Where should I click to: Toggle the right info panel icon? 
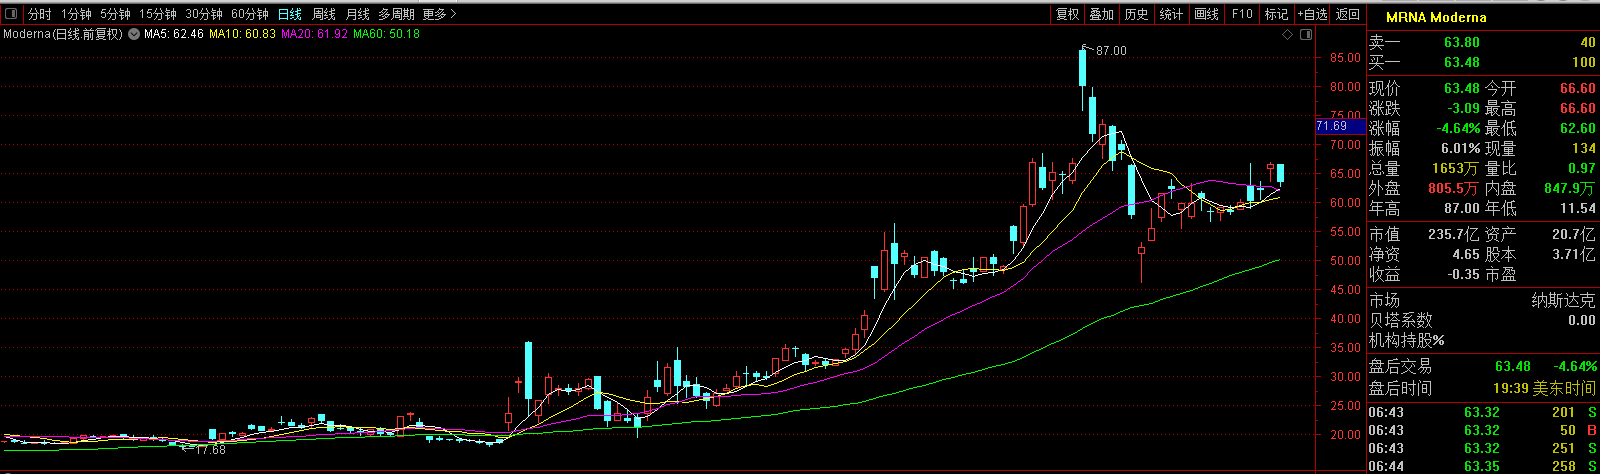point(1305,34)
